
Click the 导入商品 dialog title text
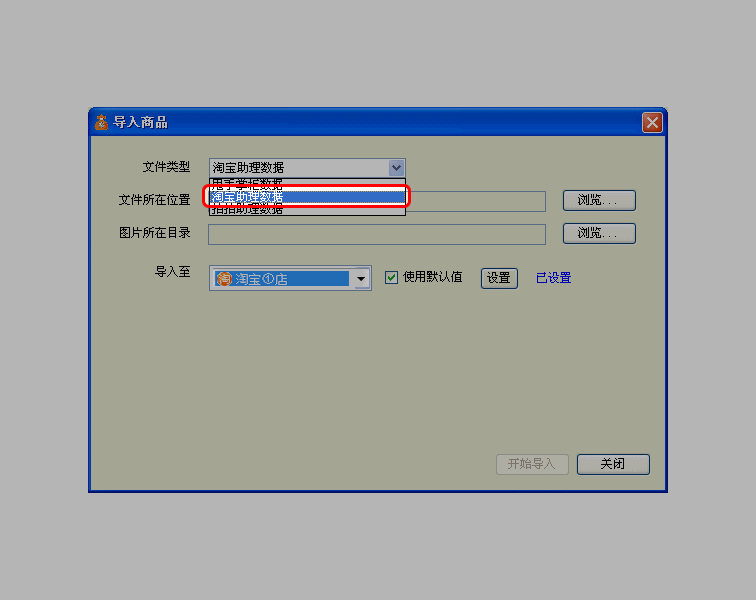click(x=140, y=123)
